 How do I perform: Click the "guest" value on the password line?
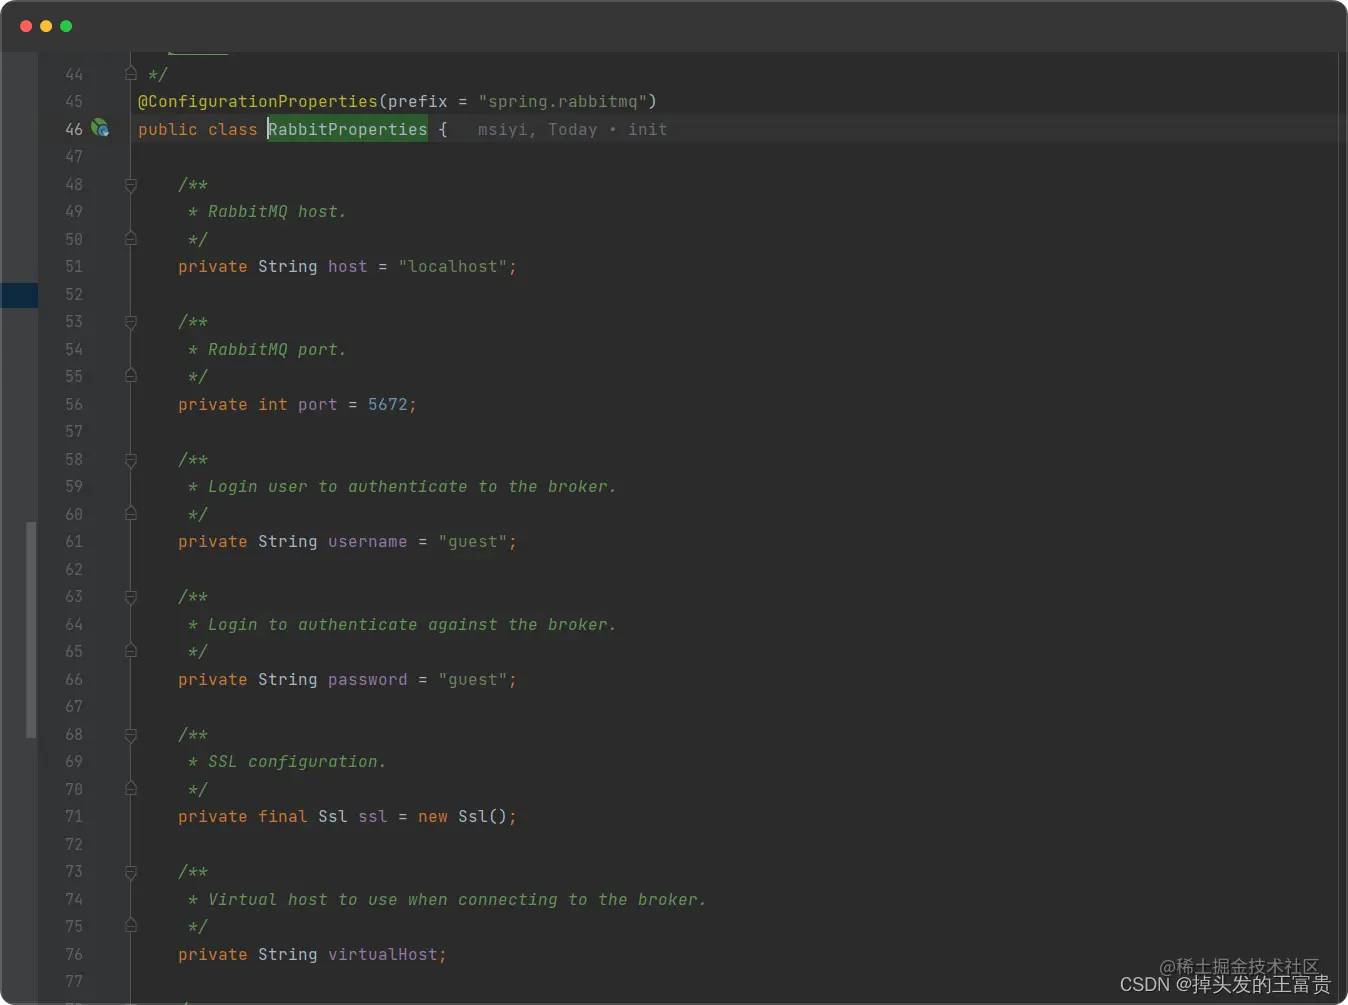coord(473,679)
